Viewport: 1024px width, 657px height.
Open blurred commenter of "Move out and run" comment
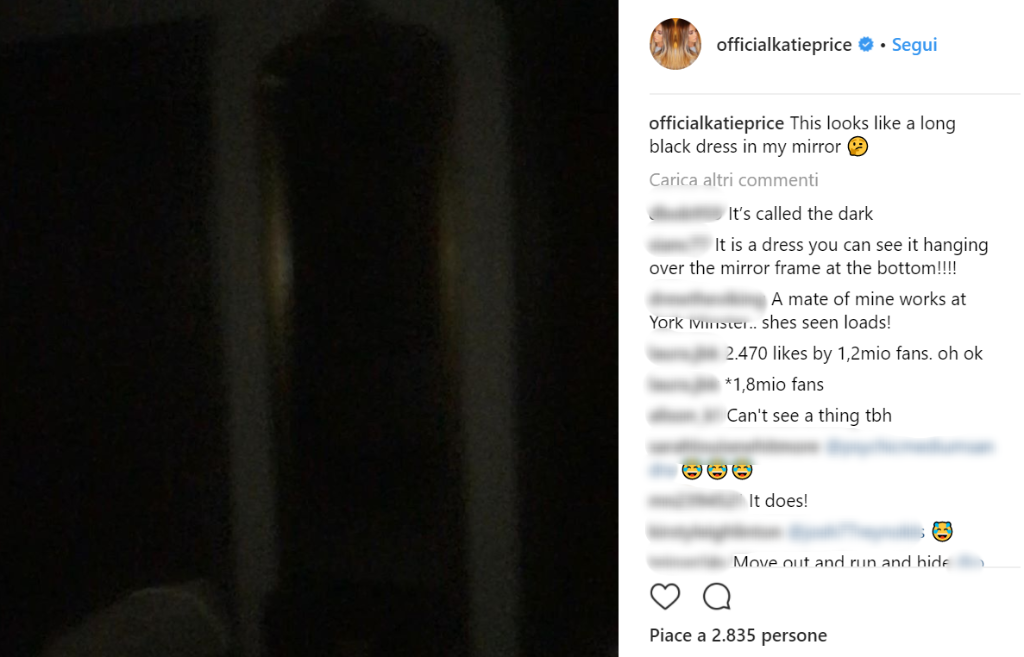coord(688,561)
